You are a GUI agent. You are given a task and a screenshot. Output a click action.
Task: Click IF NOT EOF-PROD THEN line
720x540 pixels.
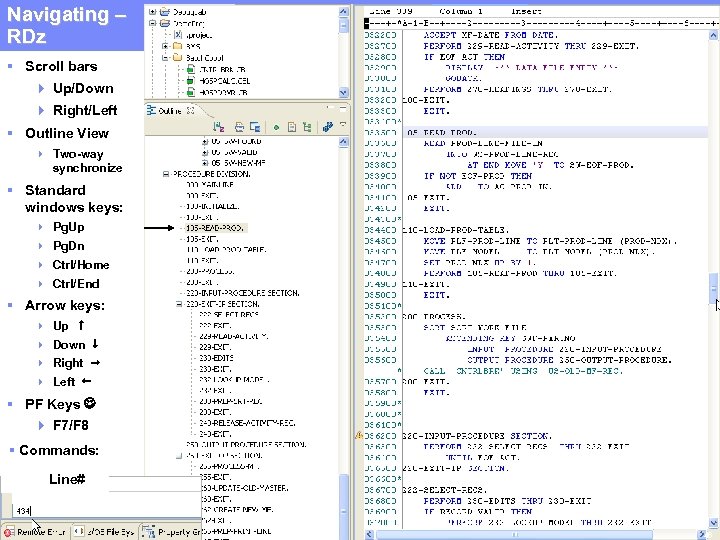(x=478, y=176)
